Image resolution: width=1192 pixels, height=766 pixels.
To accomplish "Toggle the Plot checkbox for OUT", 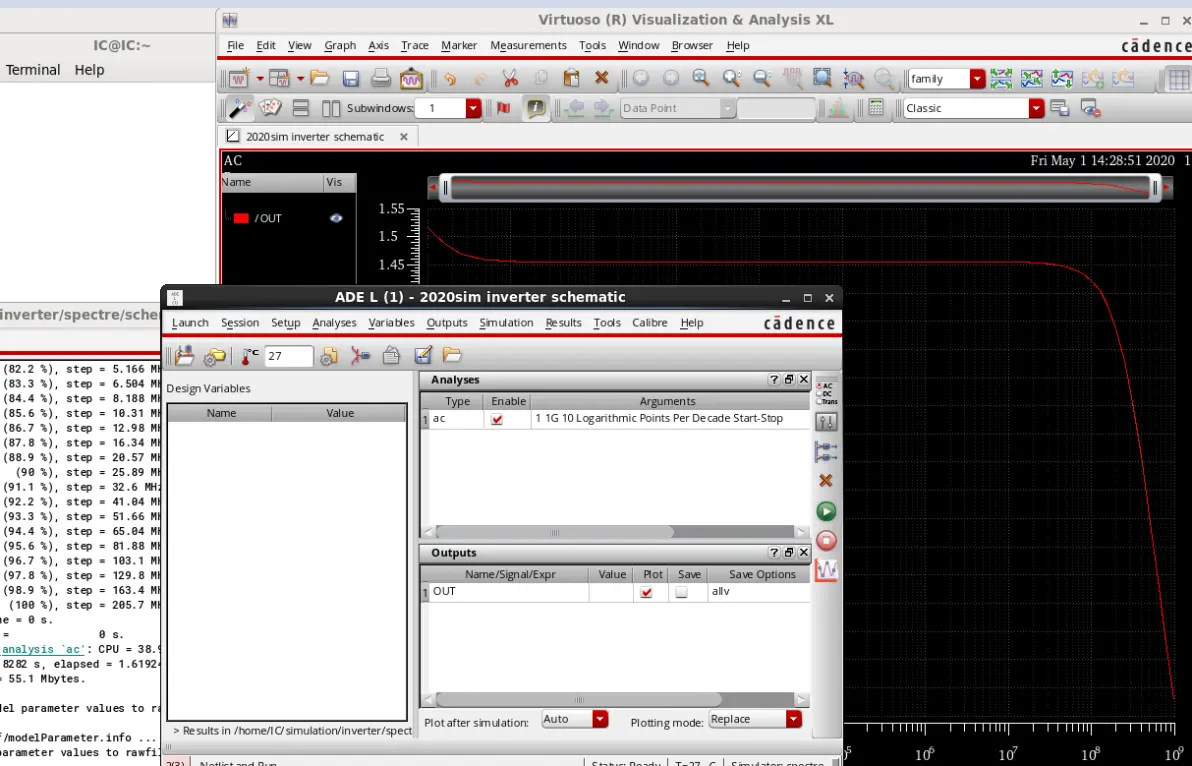I will [x=646, y=592].
